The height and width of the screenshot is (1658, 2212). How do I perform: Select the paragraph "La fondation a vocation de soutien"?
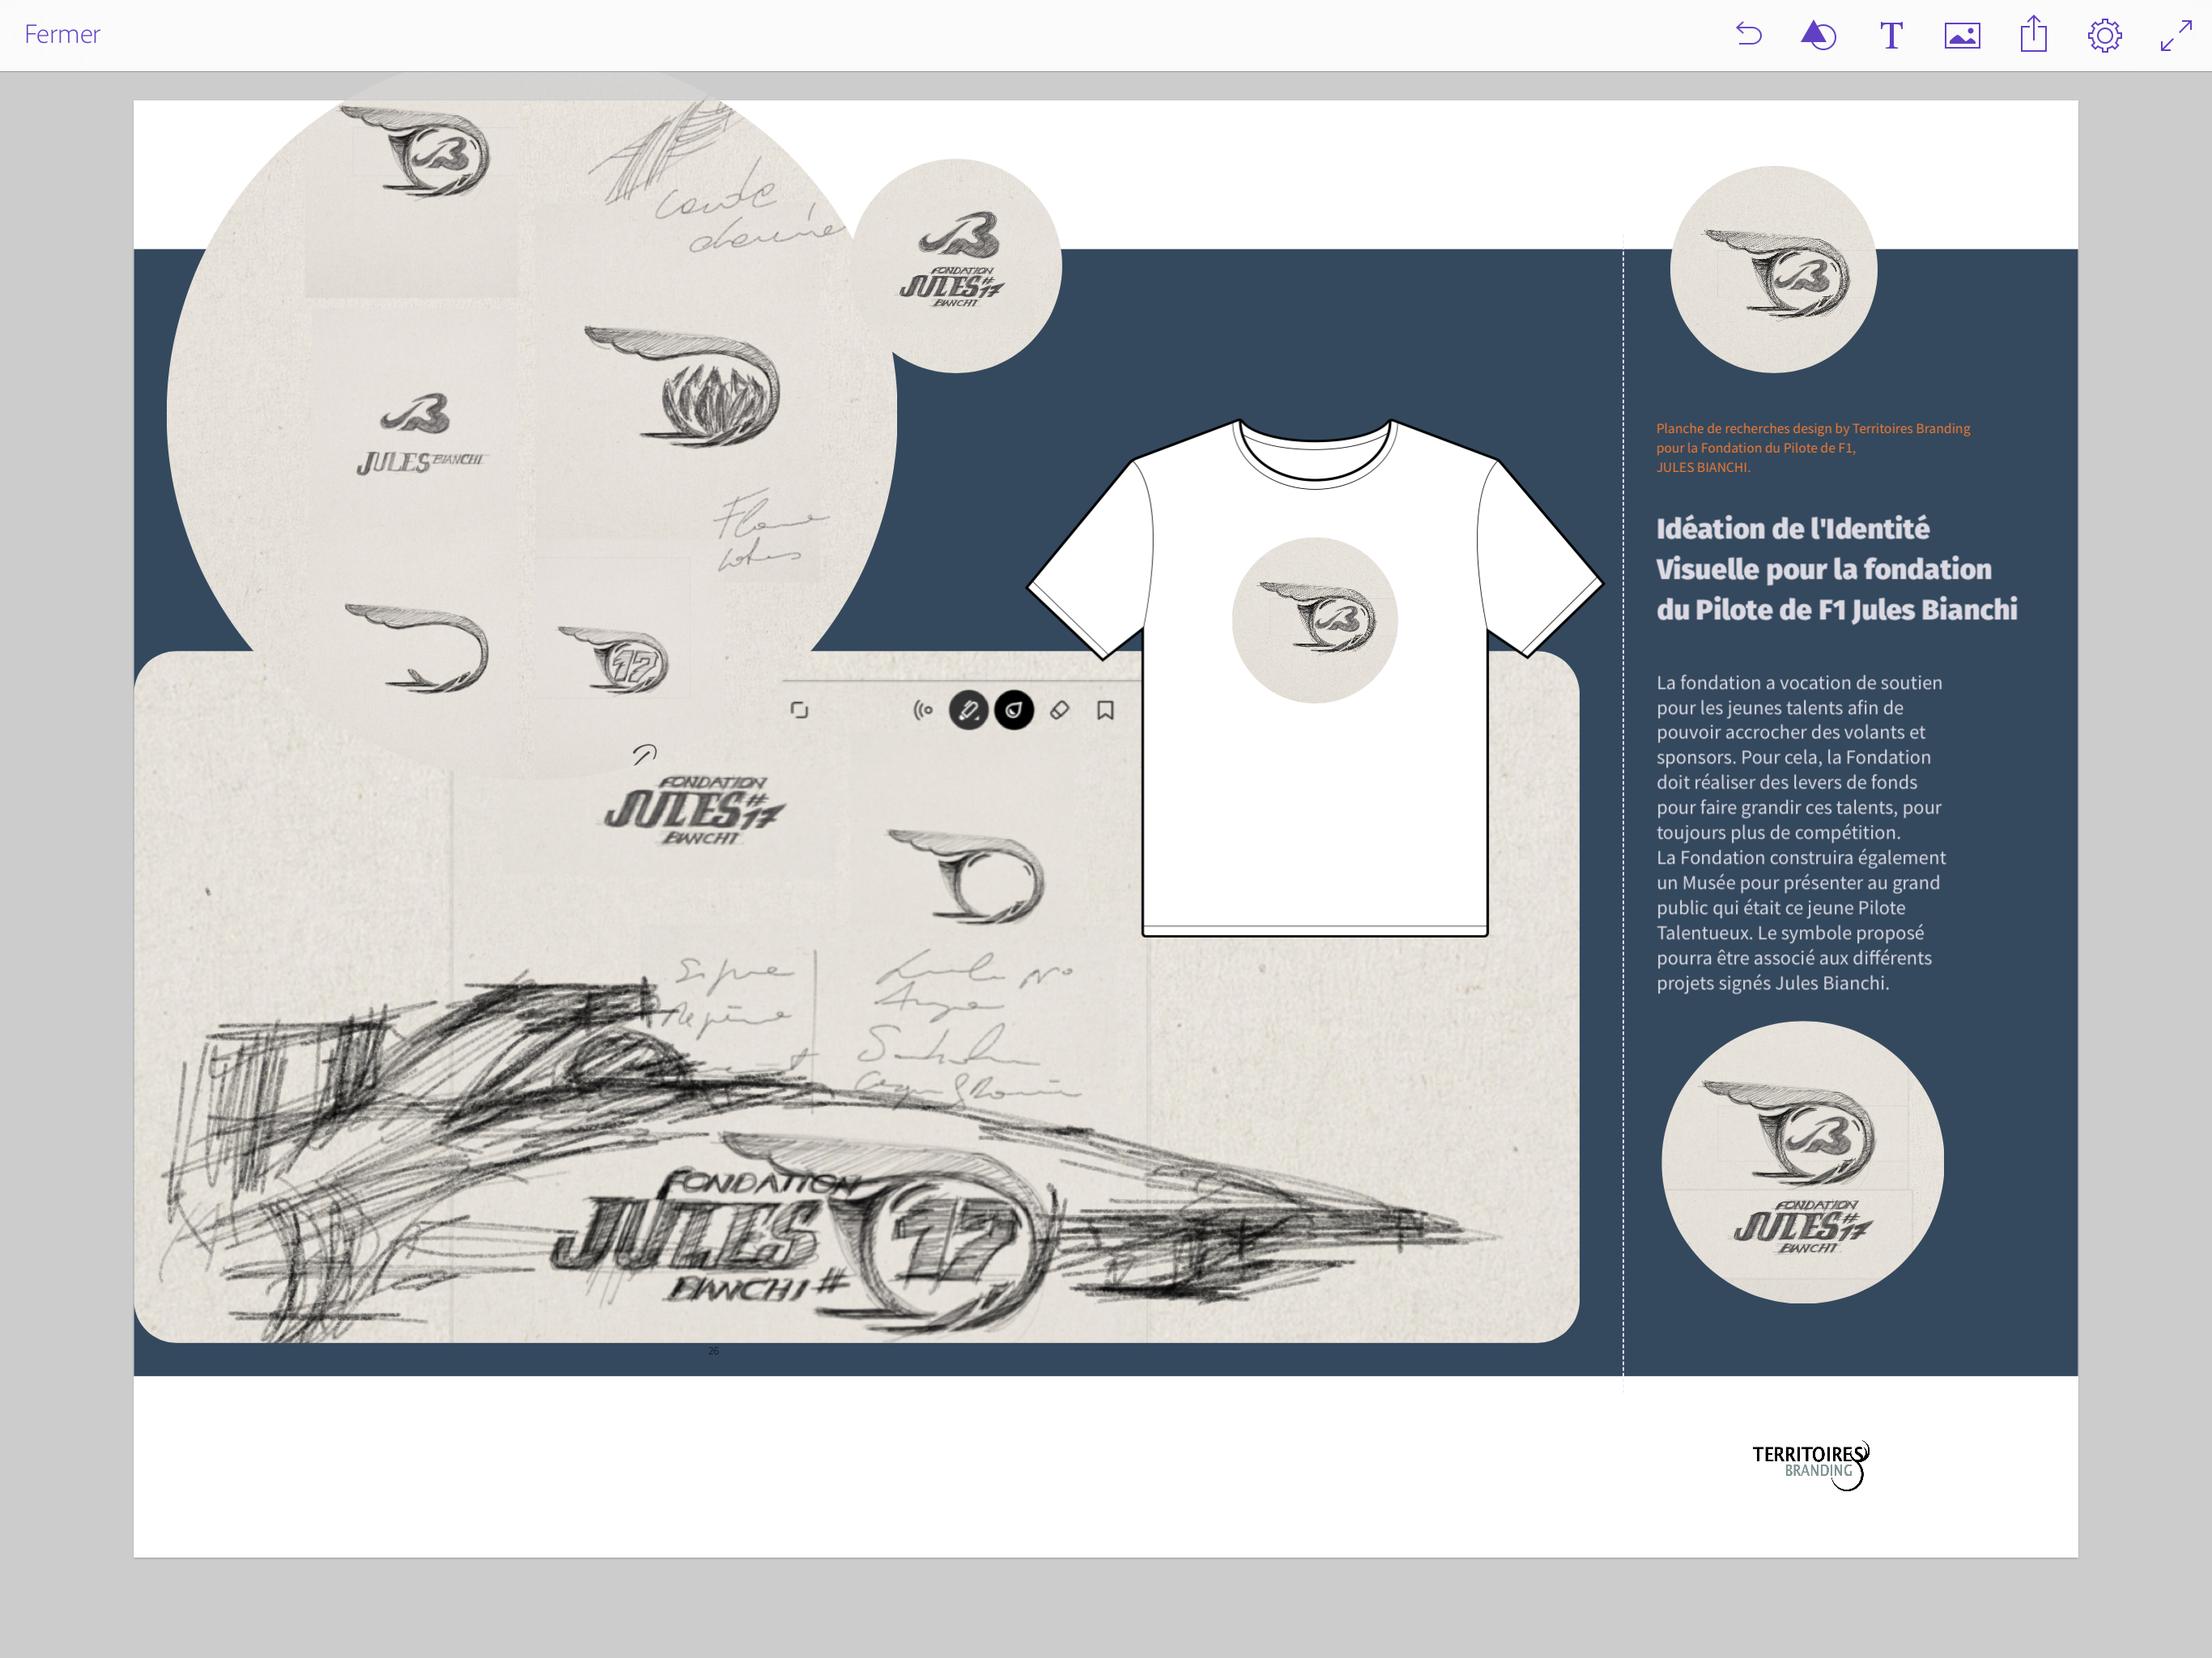[x=1801, y=832]
